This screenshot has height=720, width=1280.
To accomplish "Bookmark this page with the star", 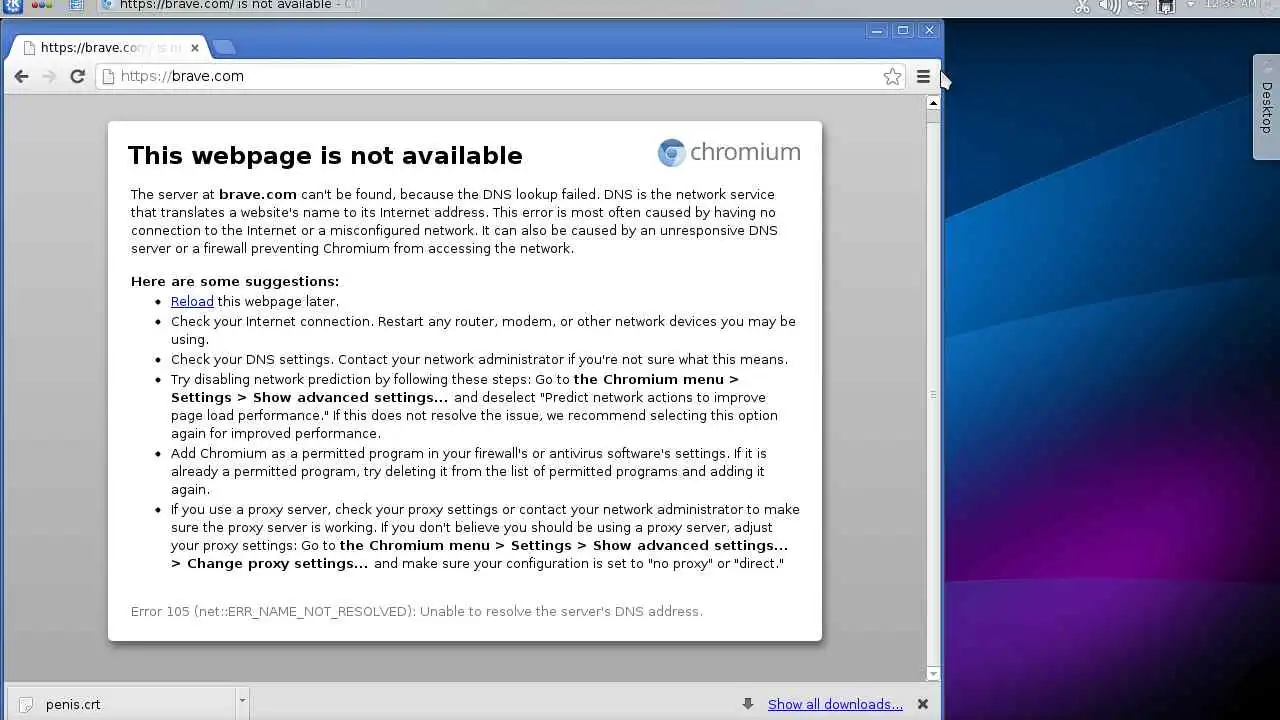I will pos(892,76).
